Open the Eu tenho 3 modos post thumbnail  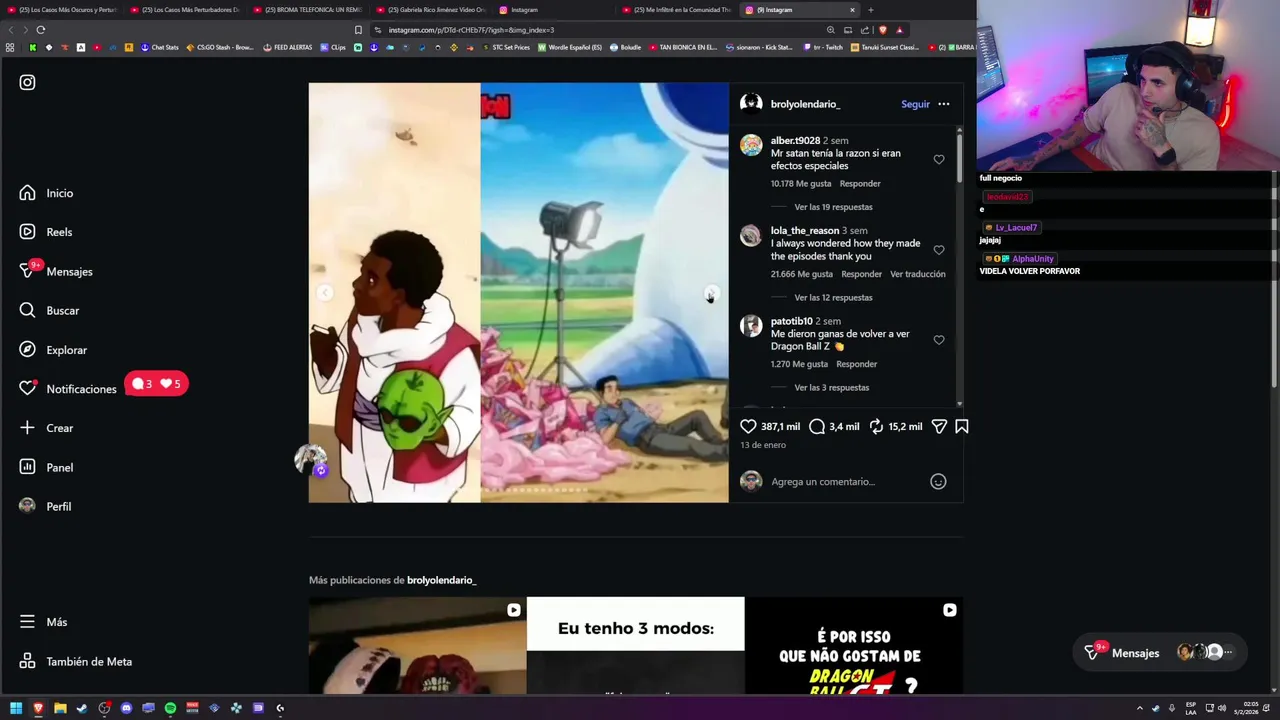[635, 645]
